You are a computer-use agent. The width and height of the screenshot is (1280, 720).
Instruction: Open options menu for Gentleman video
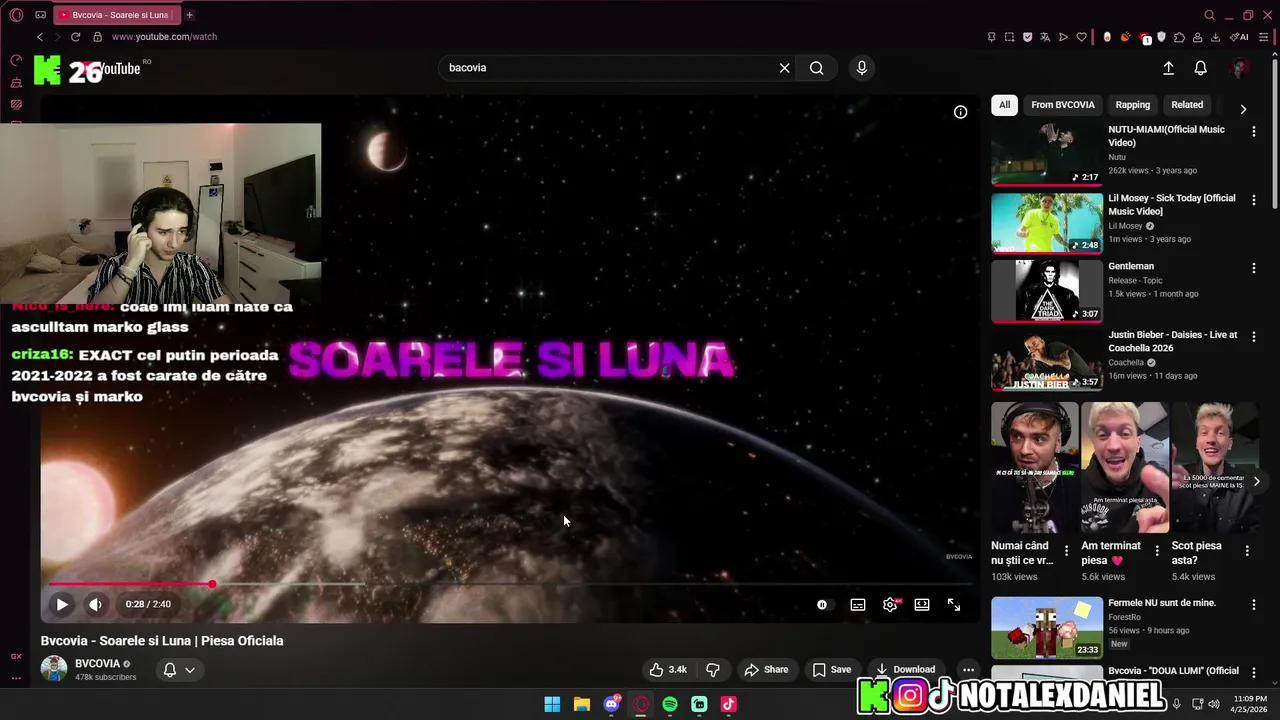[1254, 268]
